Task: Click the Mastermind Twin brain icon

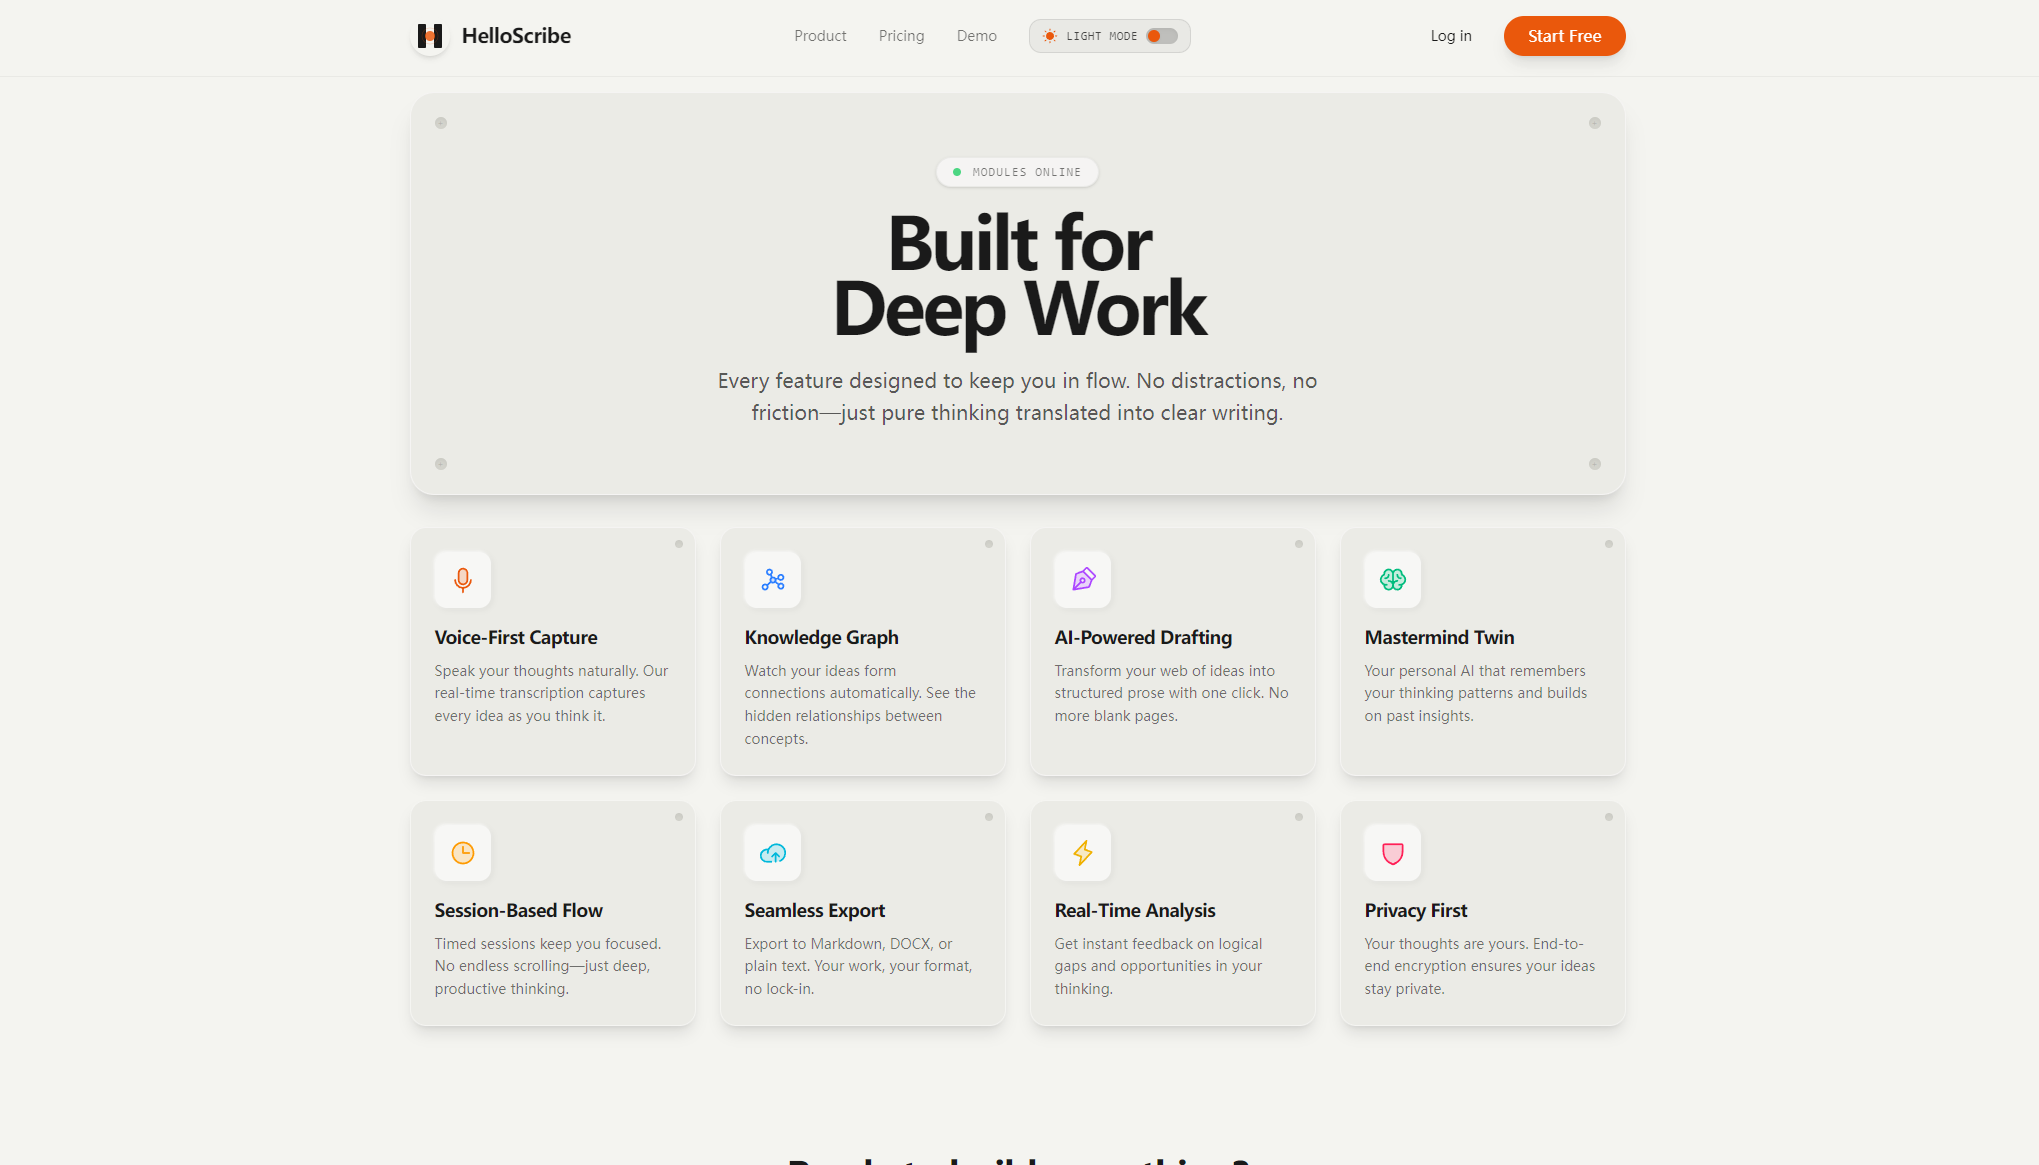Action: [x=1392, y=579]
